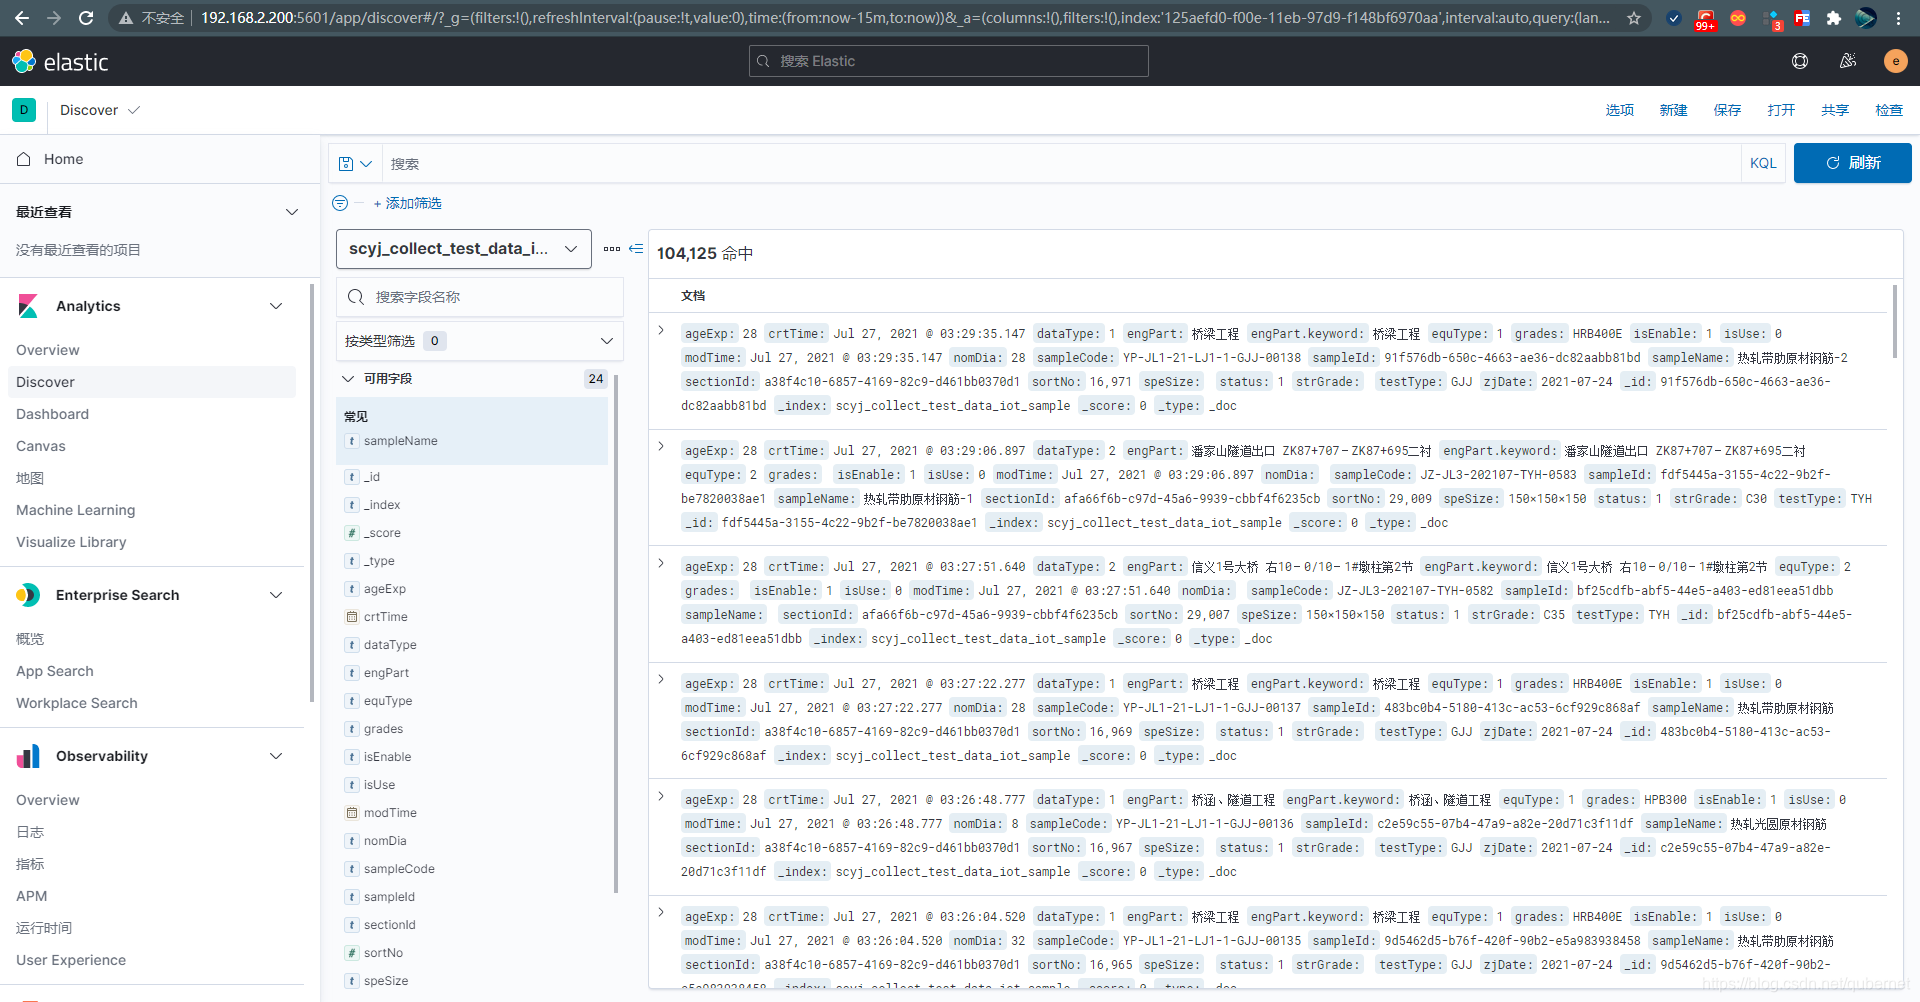The height and width of the screenshot is (1002, 1920).
Task: Expand the document row 03:26:48.777
Action: [661, 796]
